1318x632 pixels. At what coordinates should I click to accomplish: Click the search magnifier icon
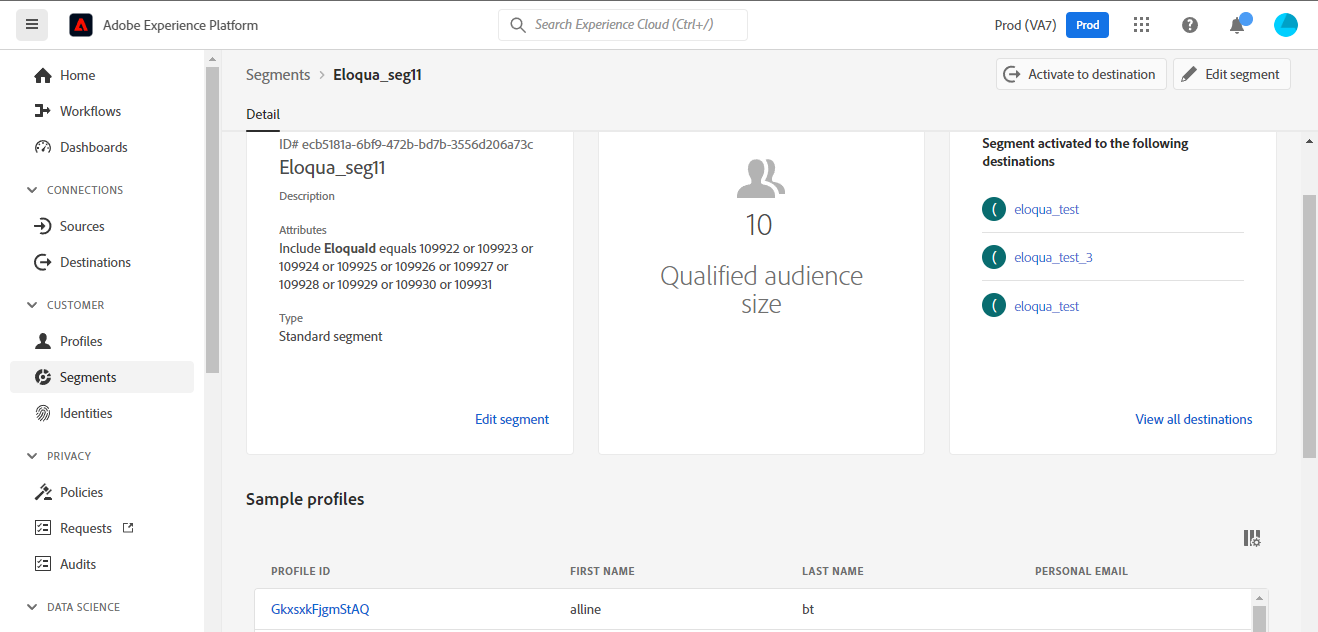pyautogui.click(x=517, y=25)
